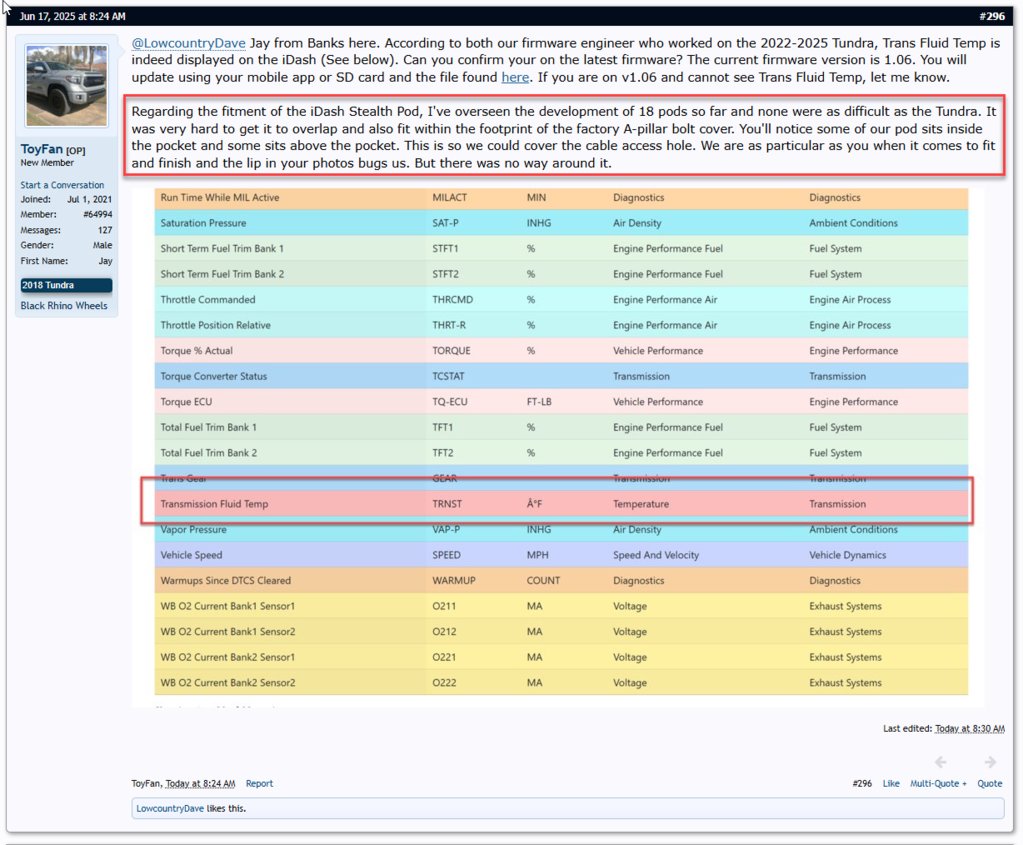This screenshot has width=1023, height=845.
Task: Click Throttle Position Relative cell
Action: (215, 325)
